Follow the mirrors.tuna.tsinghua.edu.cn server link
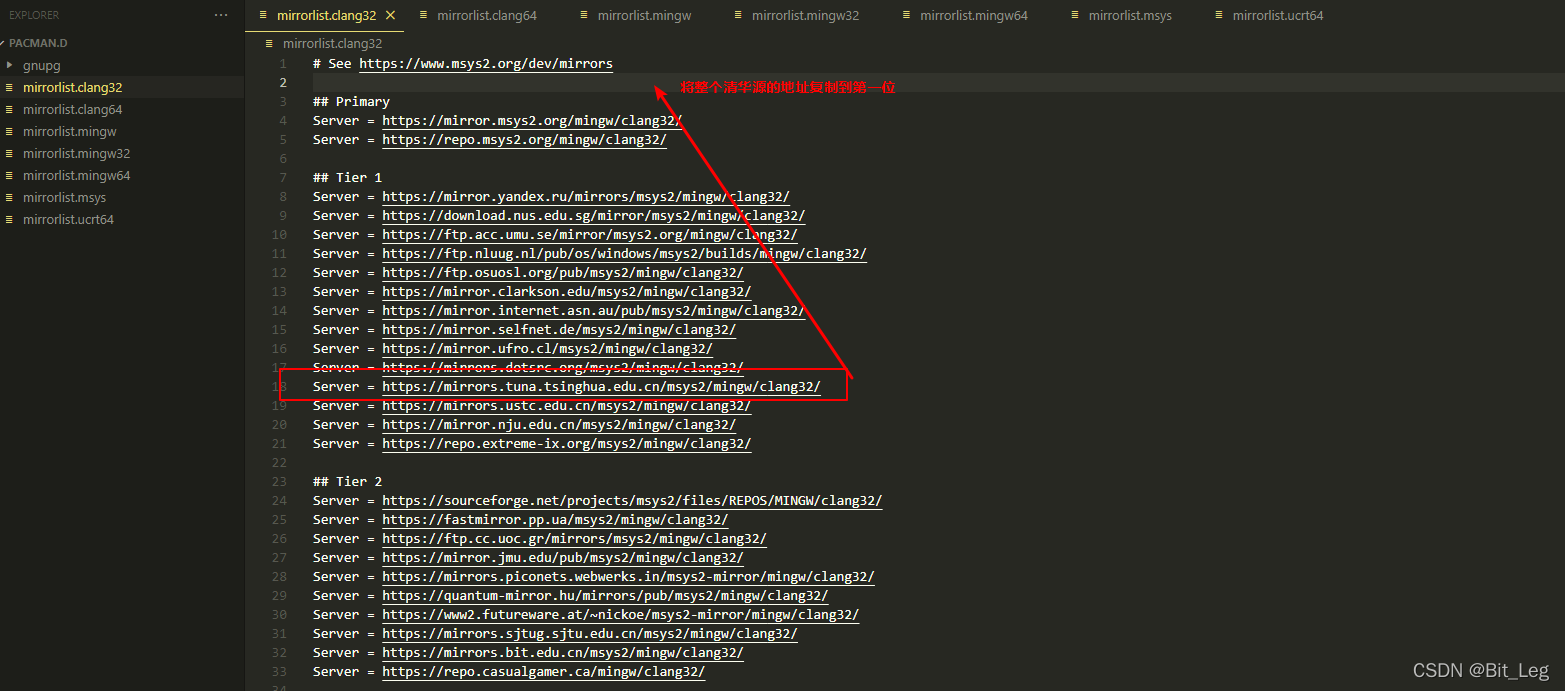 [601, 386]
